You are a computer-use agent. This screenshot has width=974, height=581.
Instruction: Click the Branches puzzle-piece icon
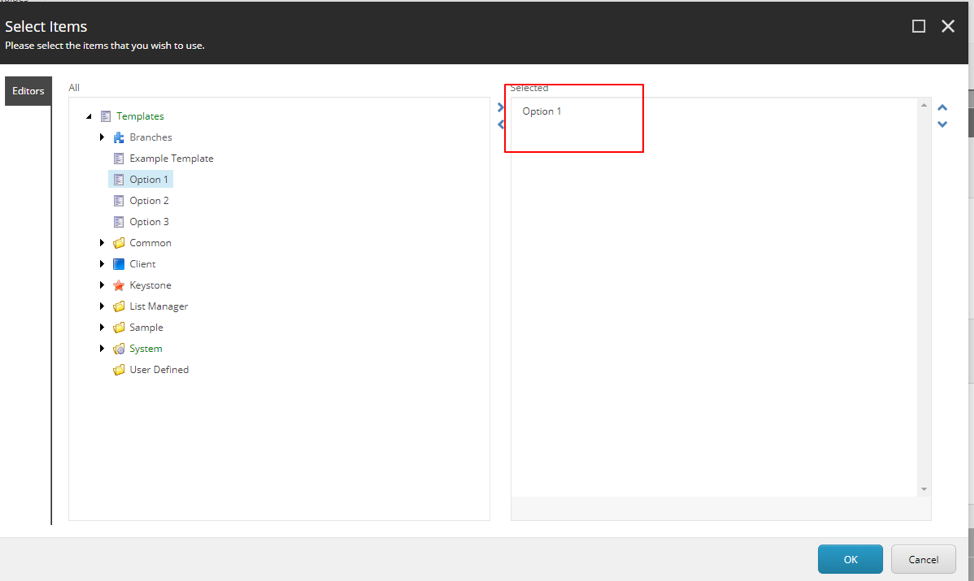pyautogui.click(x=119, y=138)
